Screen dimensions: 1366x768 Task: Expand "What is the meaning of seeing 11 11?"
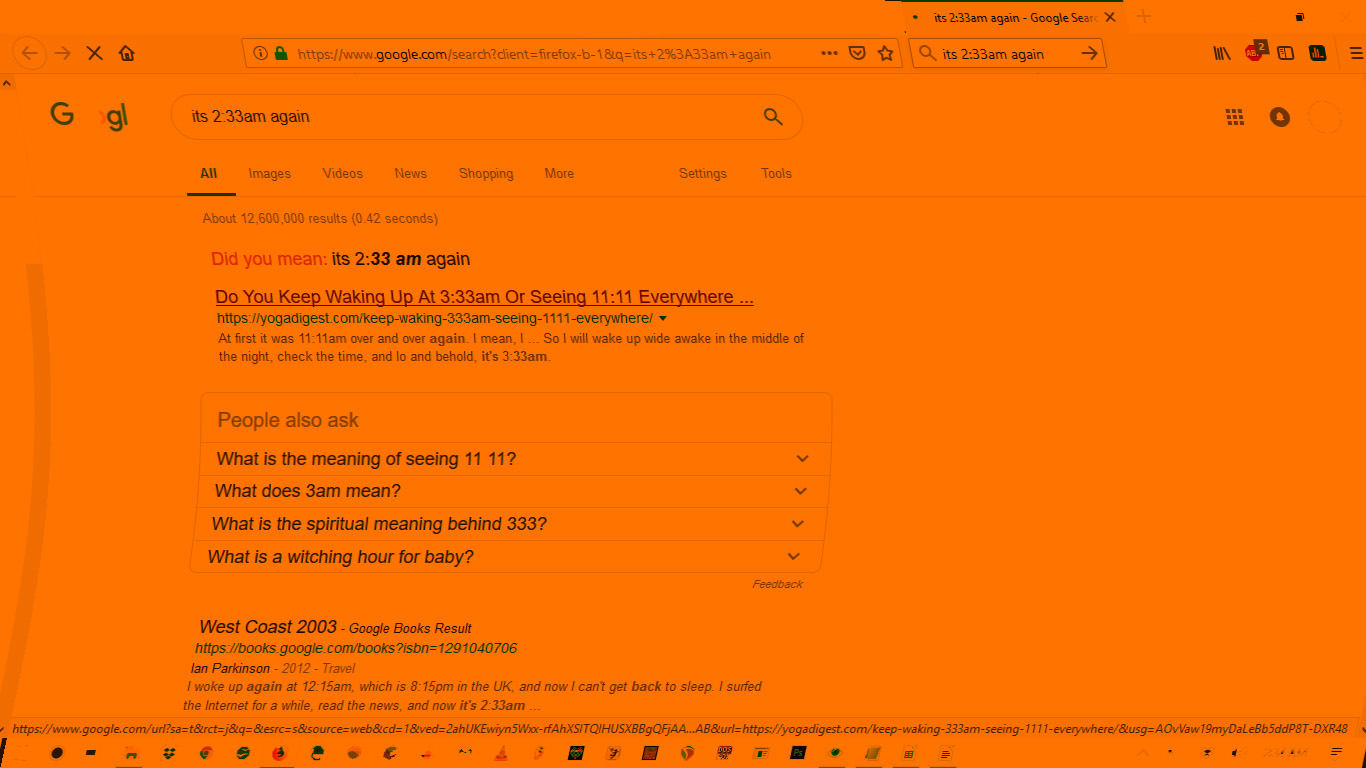tap(802, 459)
